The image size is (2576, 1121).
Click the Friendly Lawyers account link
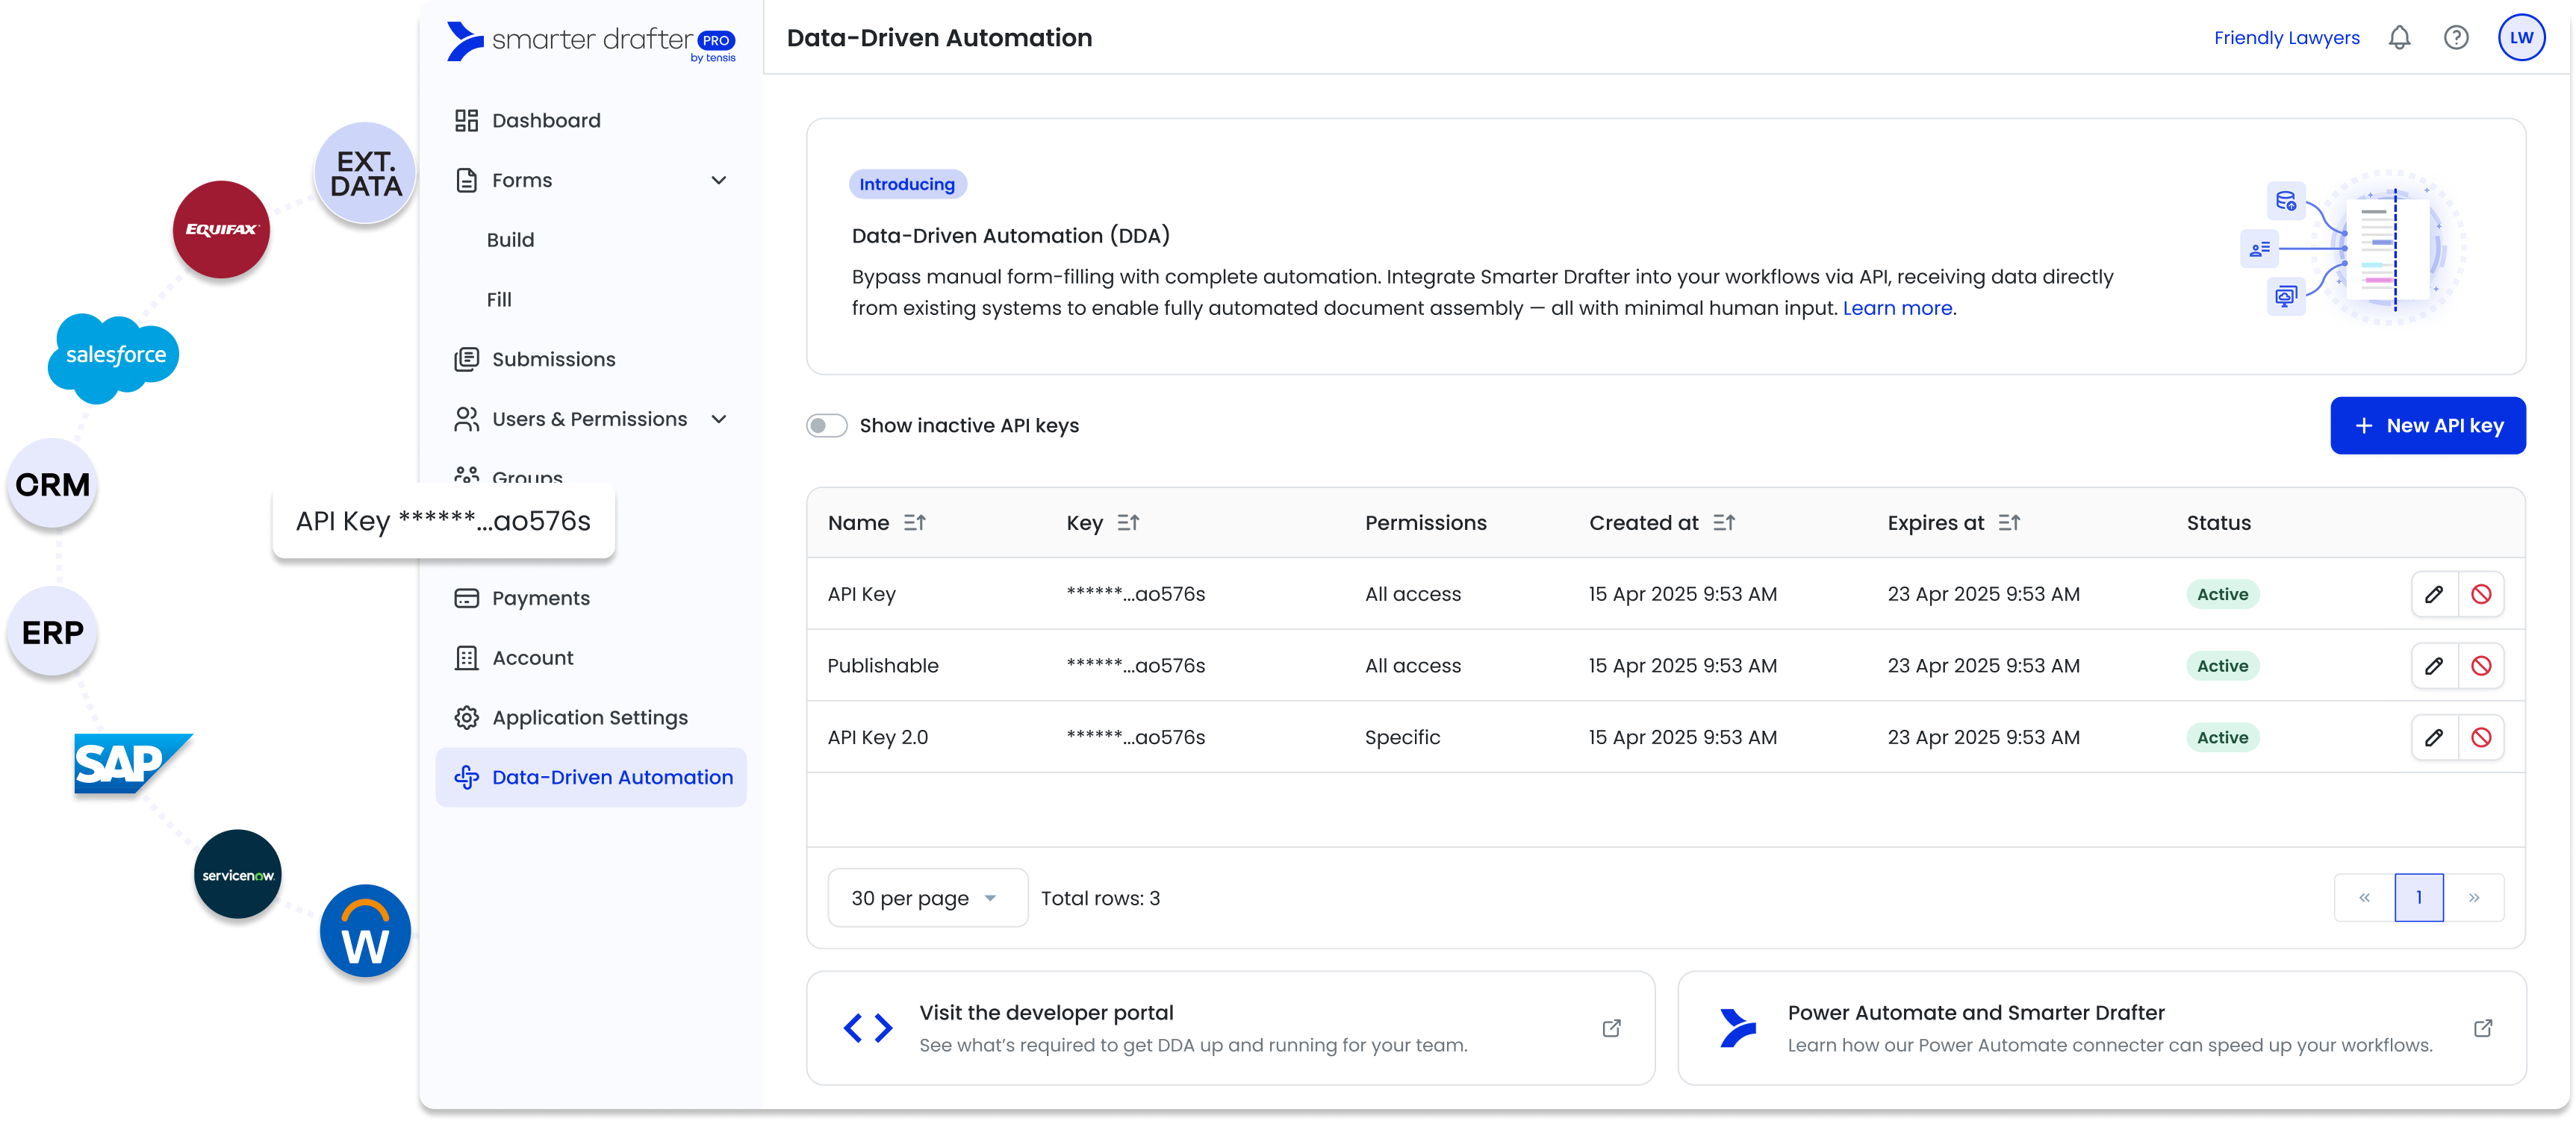click(x=2286, y=38)
